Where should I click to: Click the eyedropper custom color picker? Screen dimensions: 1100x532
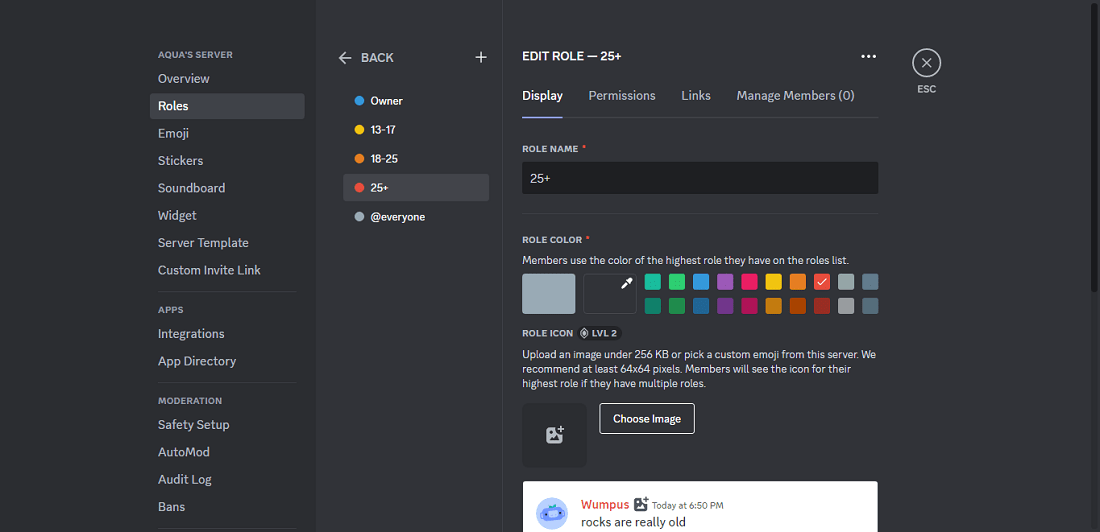coord(610,293)
